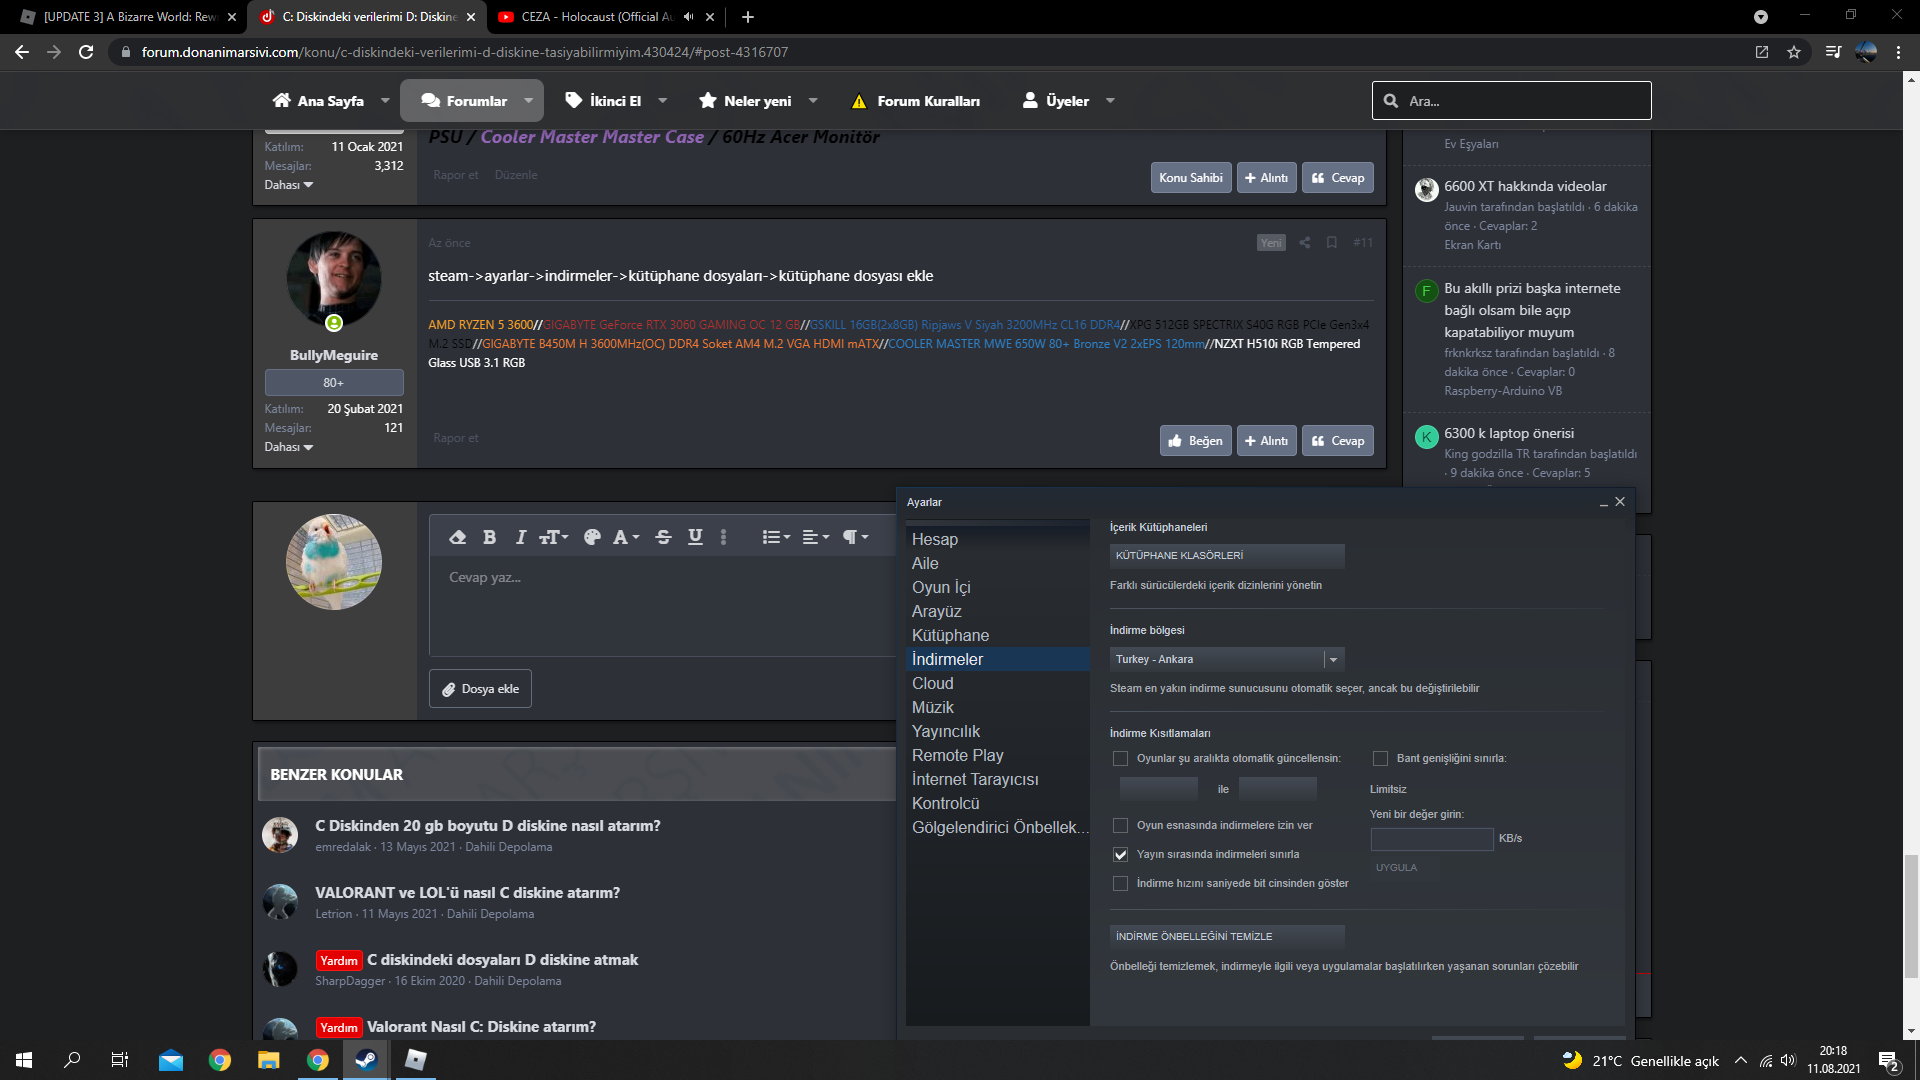1920x1080 pixels.
Task: Open the notification center icon in taskbar
Action: pyautogui.click(x=1888, y=1061)
